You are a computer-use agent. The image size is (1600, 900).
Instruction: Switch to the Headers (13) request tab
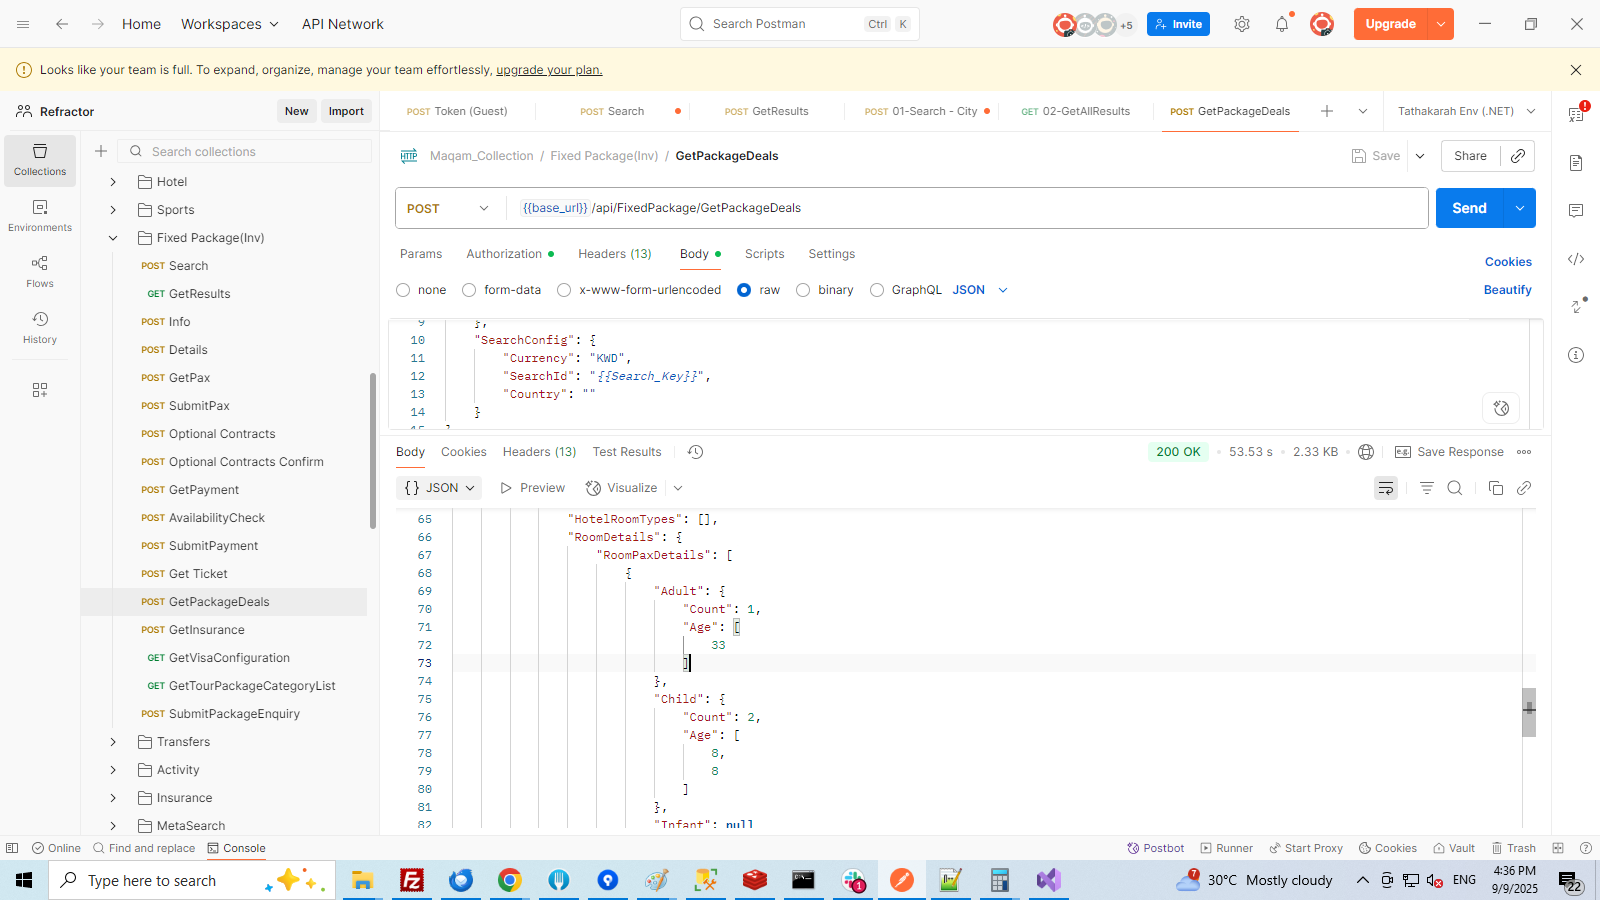pos(614,254)
